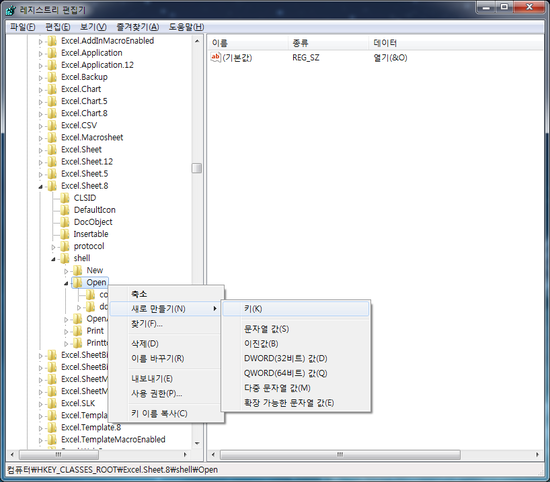Viewport: 550px width, 482px height.
Task: Expand the protocol key node
Action: coord(53,247)
